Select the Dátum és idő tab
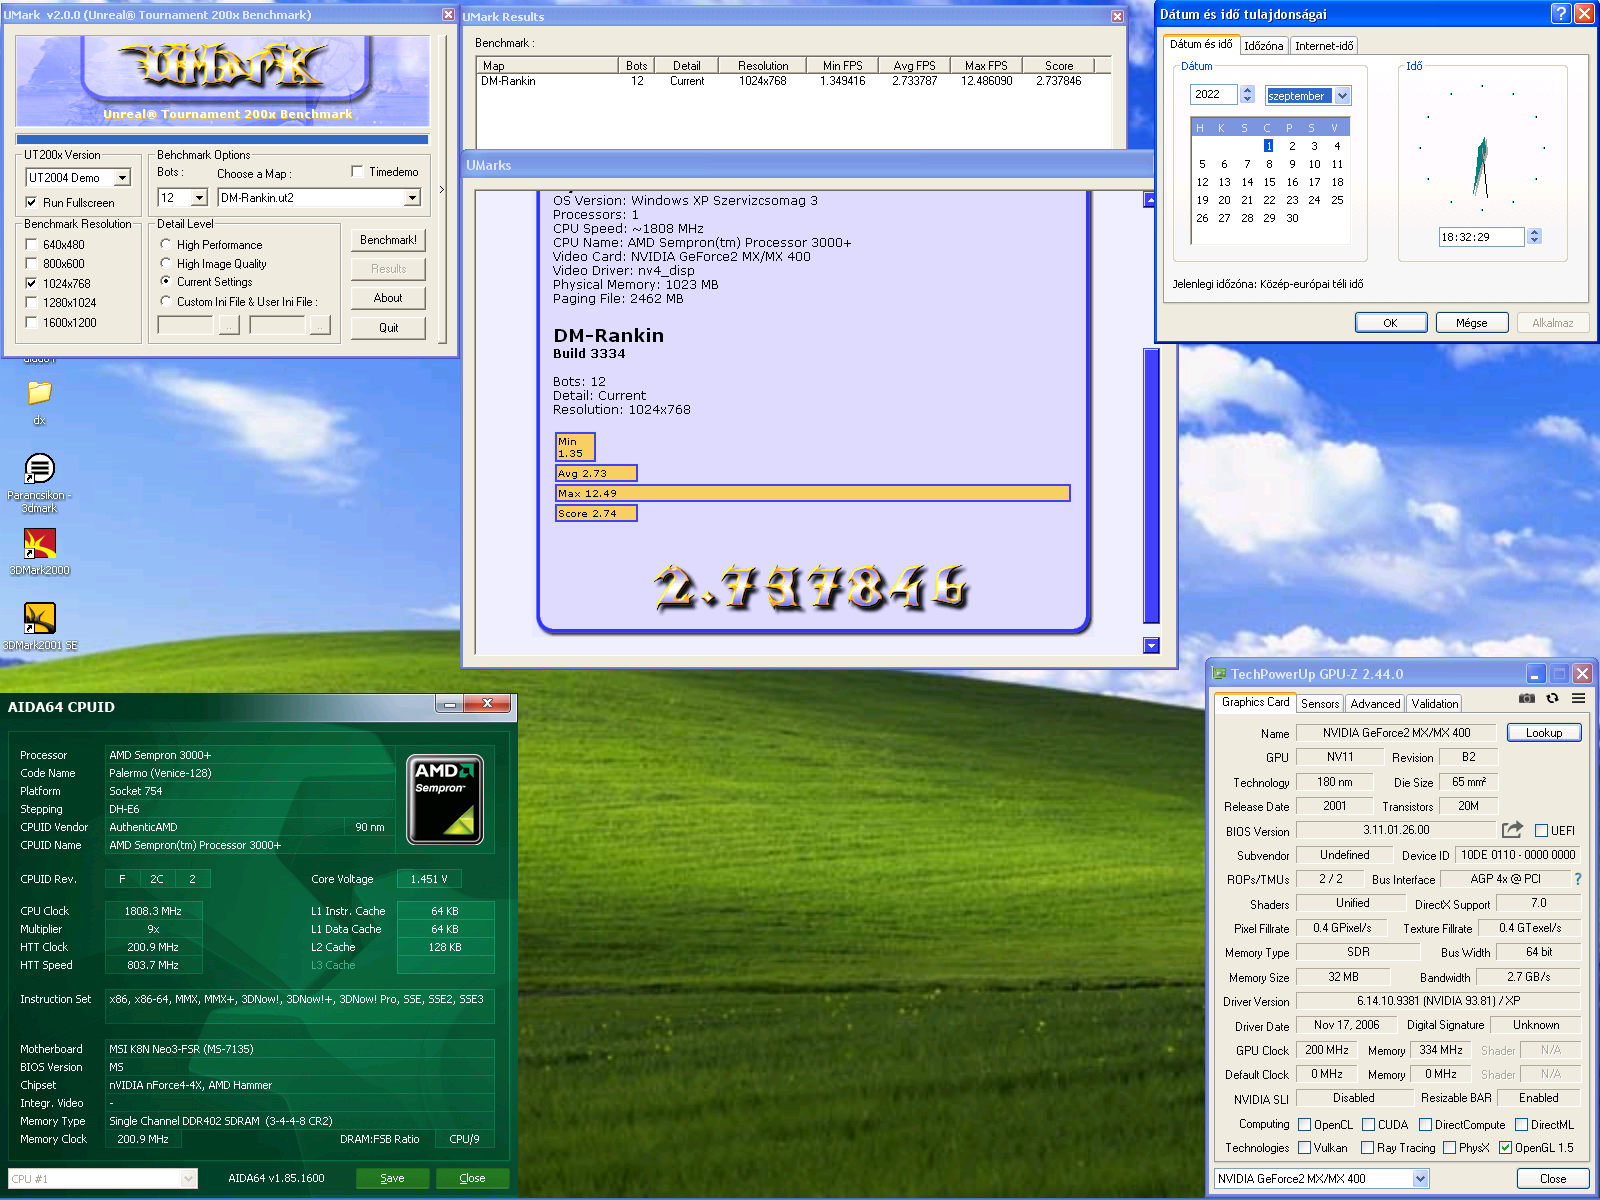 (x=1201, y=44)
